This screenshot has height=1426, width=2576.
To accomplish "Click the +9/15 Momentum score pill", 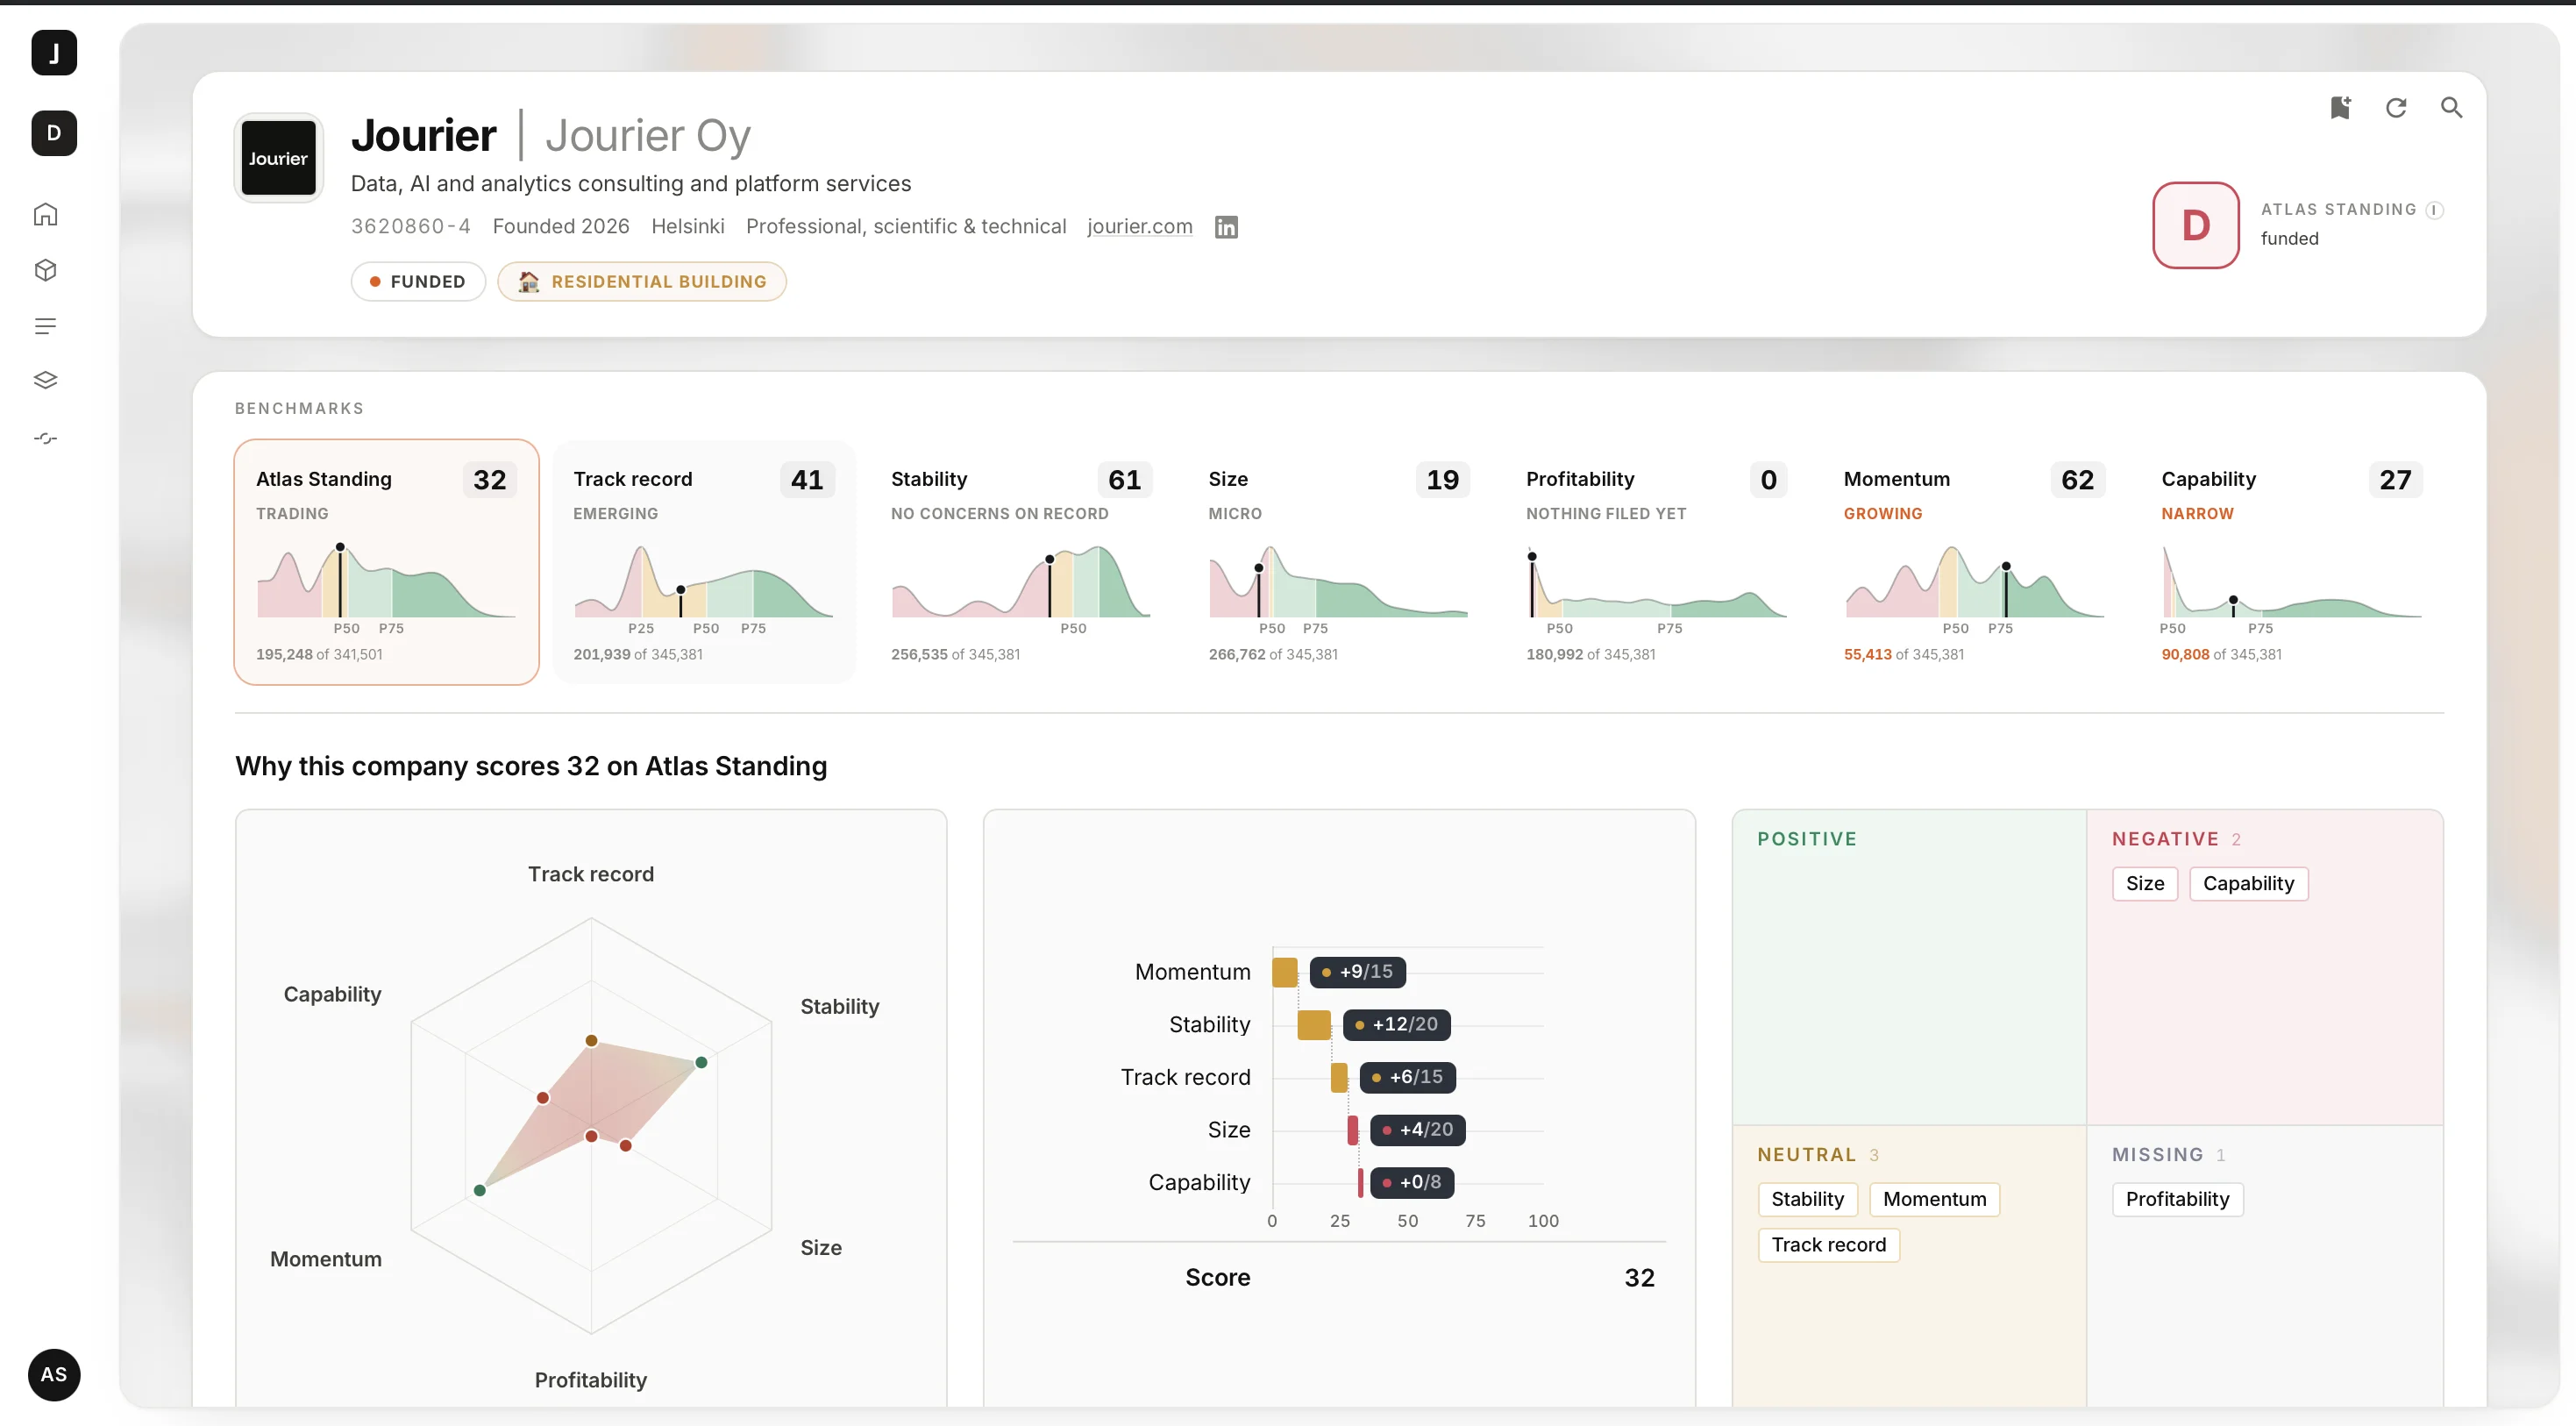I will click(x=1357, y=972).
